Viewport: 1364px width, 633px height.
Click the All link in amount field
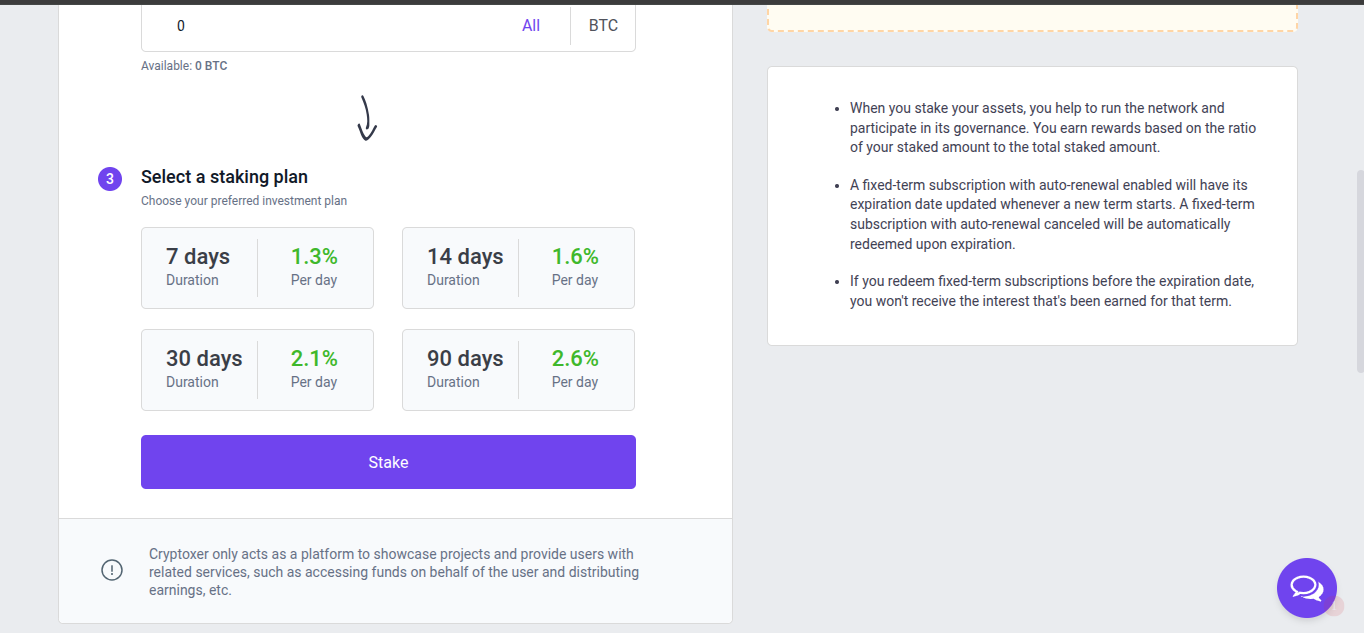530,26
